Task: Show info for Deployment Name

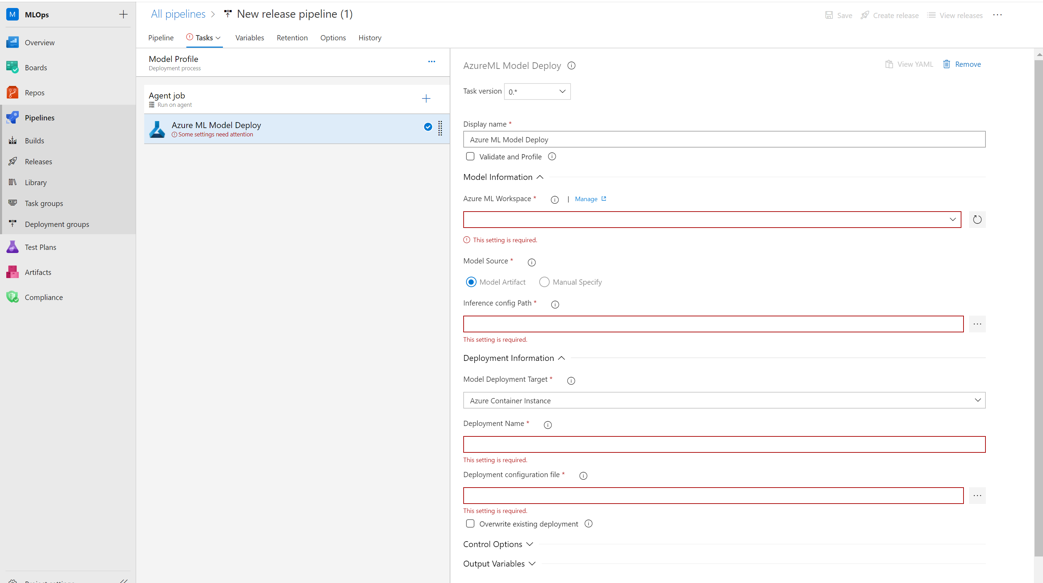Action: click(x=547, y=425)
